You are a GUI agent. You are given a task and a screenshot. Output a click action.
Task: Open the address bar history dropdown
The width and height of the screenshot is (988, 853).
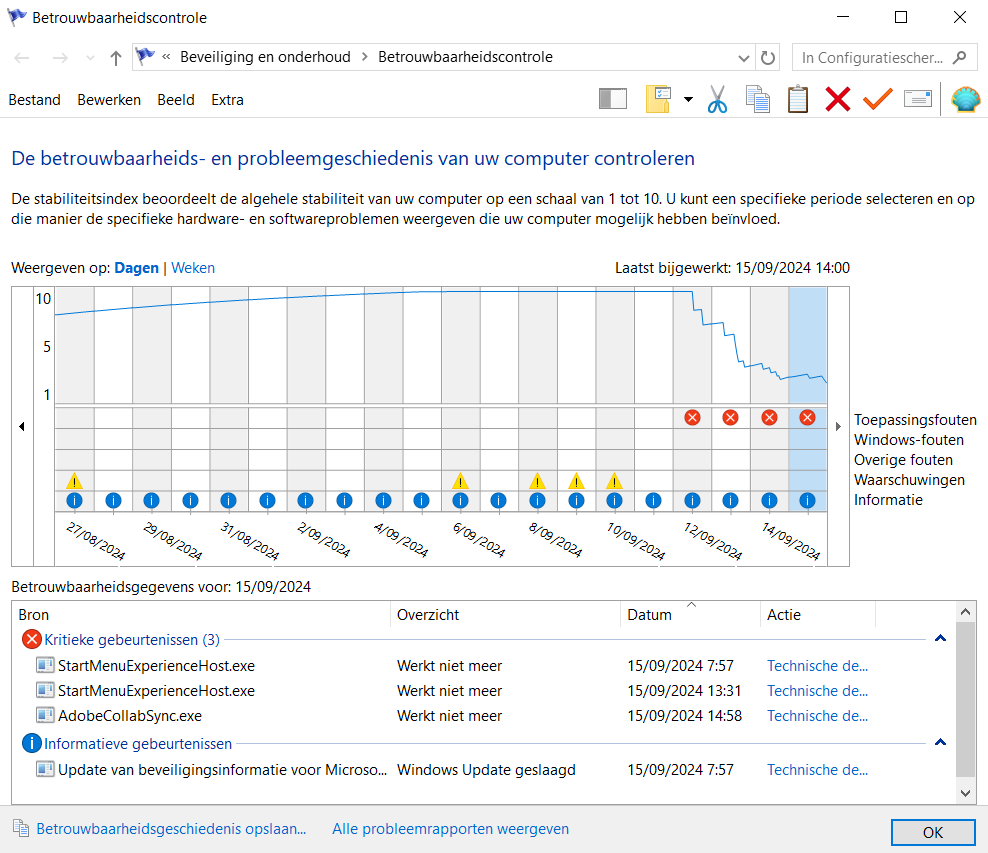744,58
